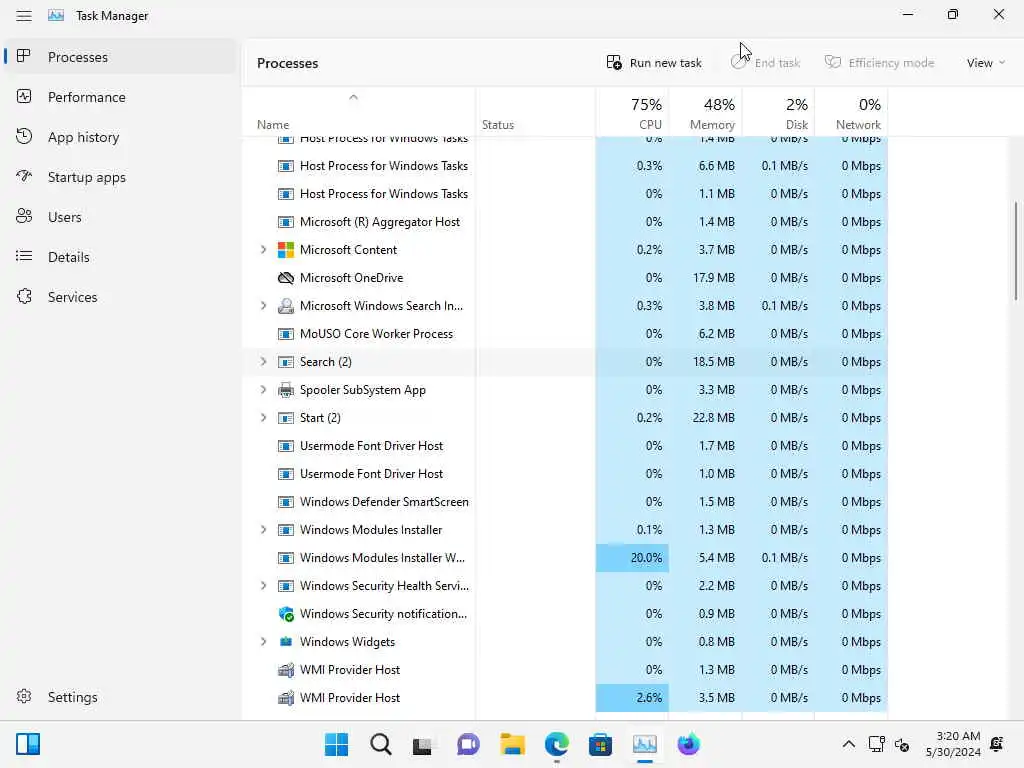
Task: Expand the Start (2) process group
Action: 263,418
